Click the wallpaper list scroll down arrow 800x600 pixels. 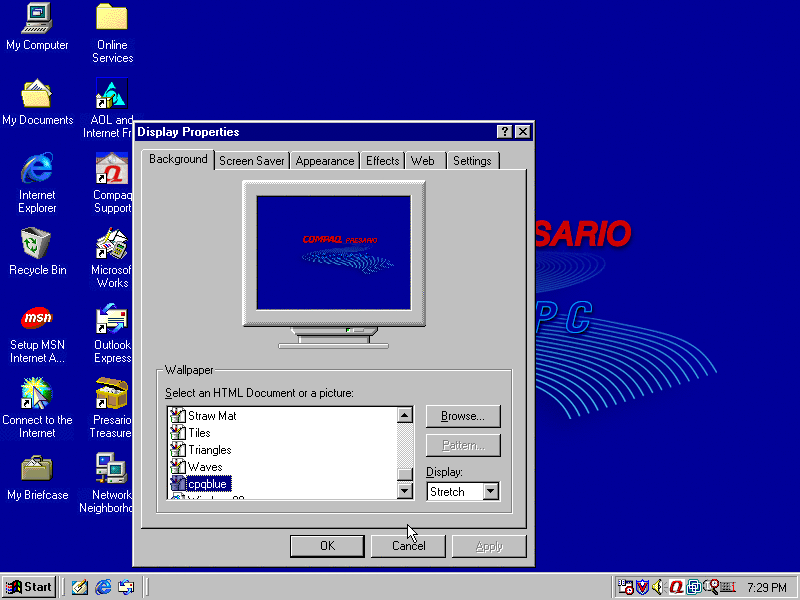[405, 491]
